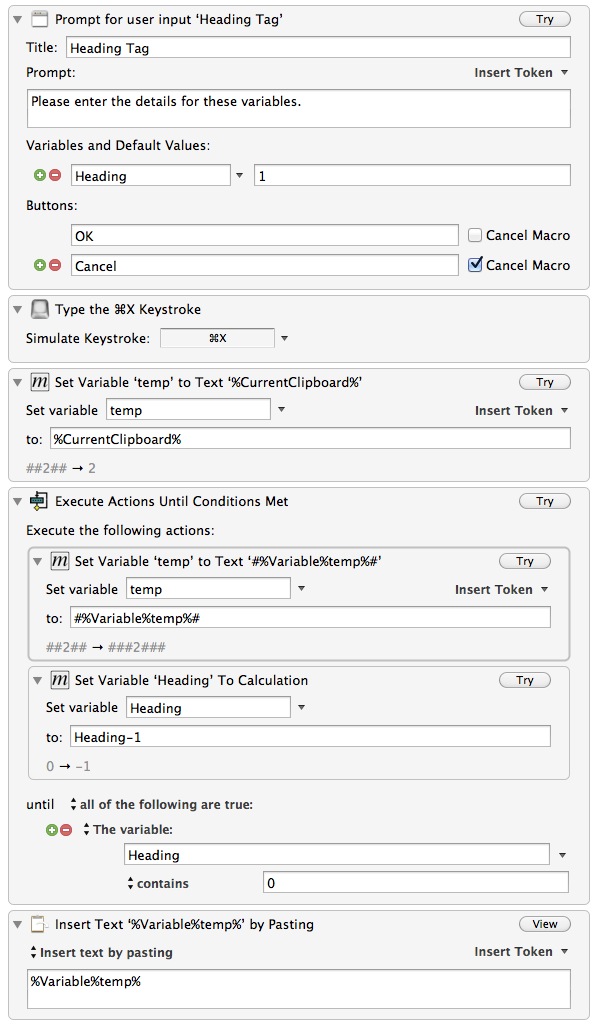The image size is (599, 1029).
Task: Open the 'contains' condition type popup
Action: pyautogui.click(x=157, y=883)
